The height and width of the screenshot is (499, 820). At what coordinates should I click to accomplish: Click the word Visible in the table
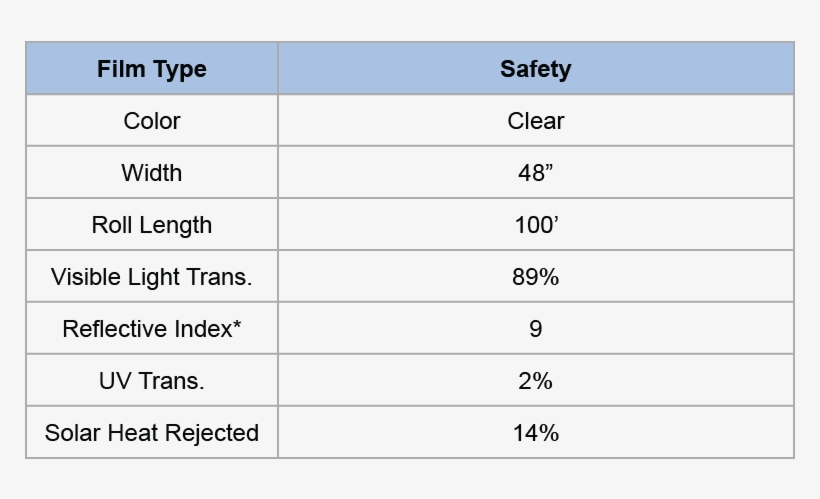[x=85, y=277]
